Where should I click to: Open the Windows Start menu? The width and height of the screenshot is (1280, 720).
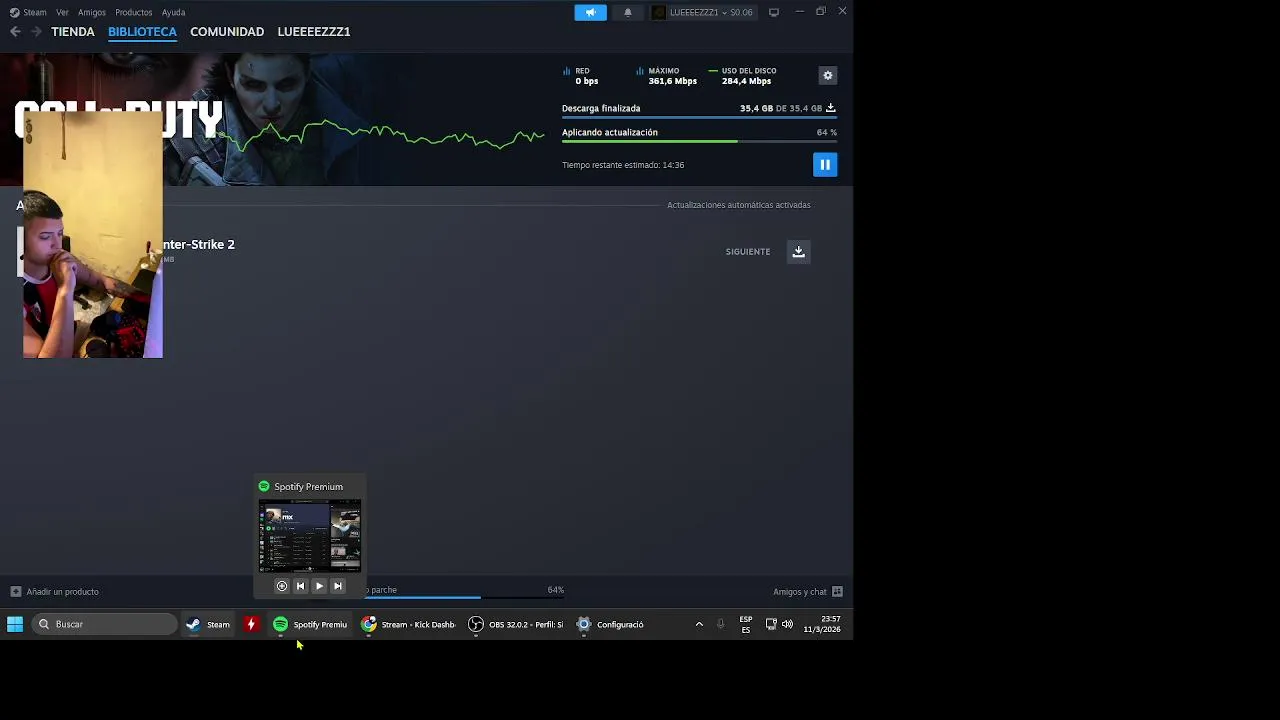coord(15,624)
